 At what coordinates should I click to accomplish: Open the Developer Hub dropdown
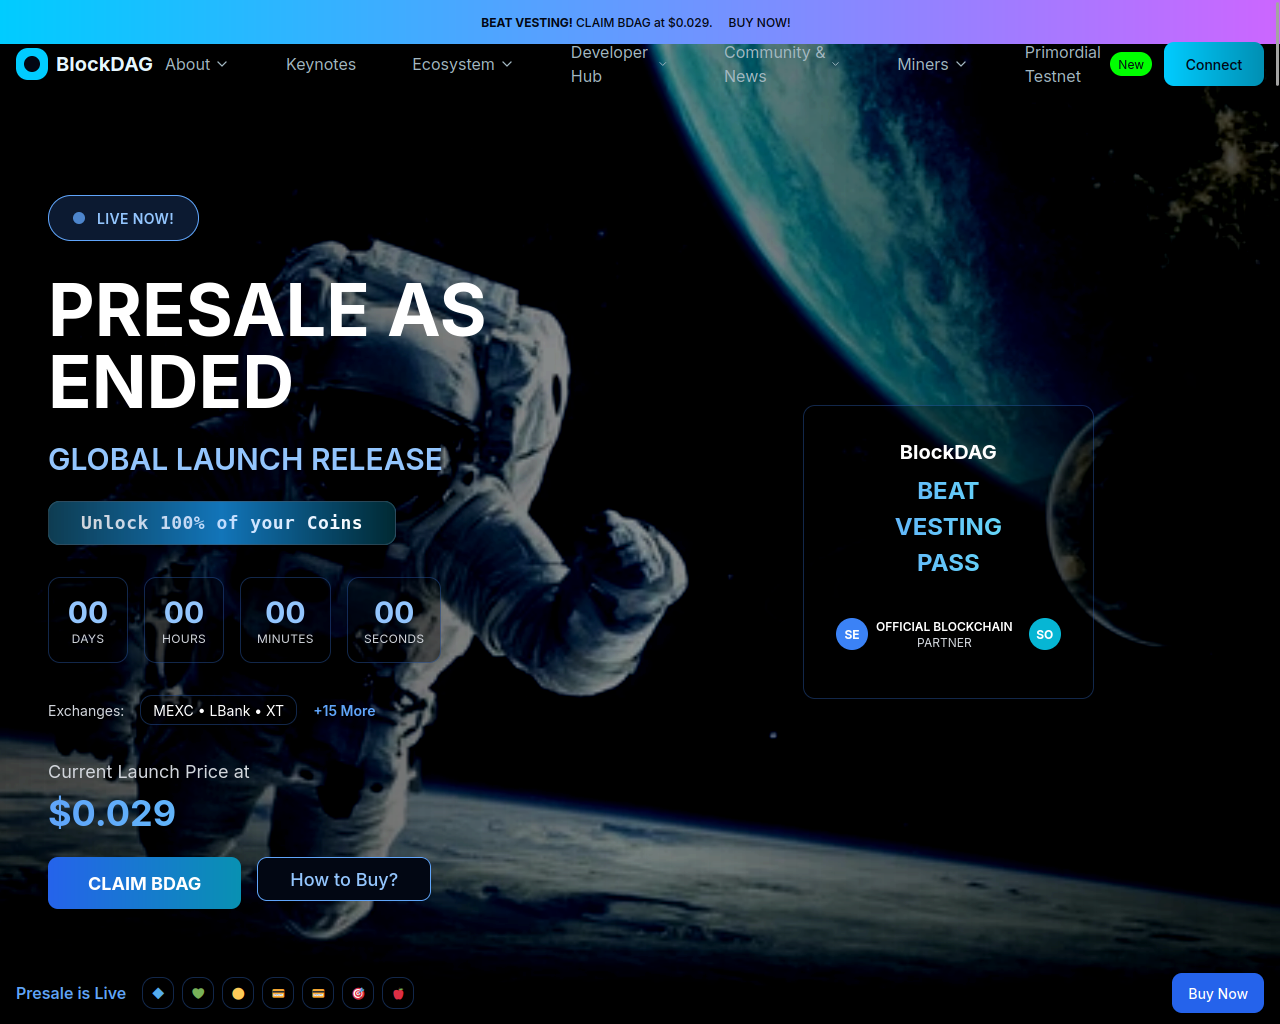(x=619, y=64)
